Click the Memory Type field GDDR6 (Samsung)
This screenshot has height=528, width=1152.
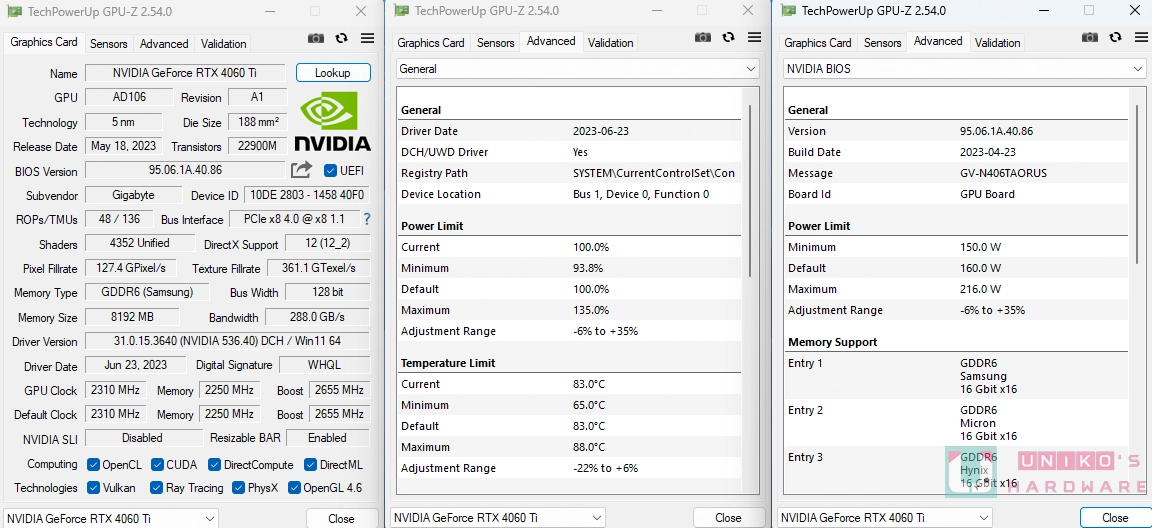click(147, 292)
